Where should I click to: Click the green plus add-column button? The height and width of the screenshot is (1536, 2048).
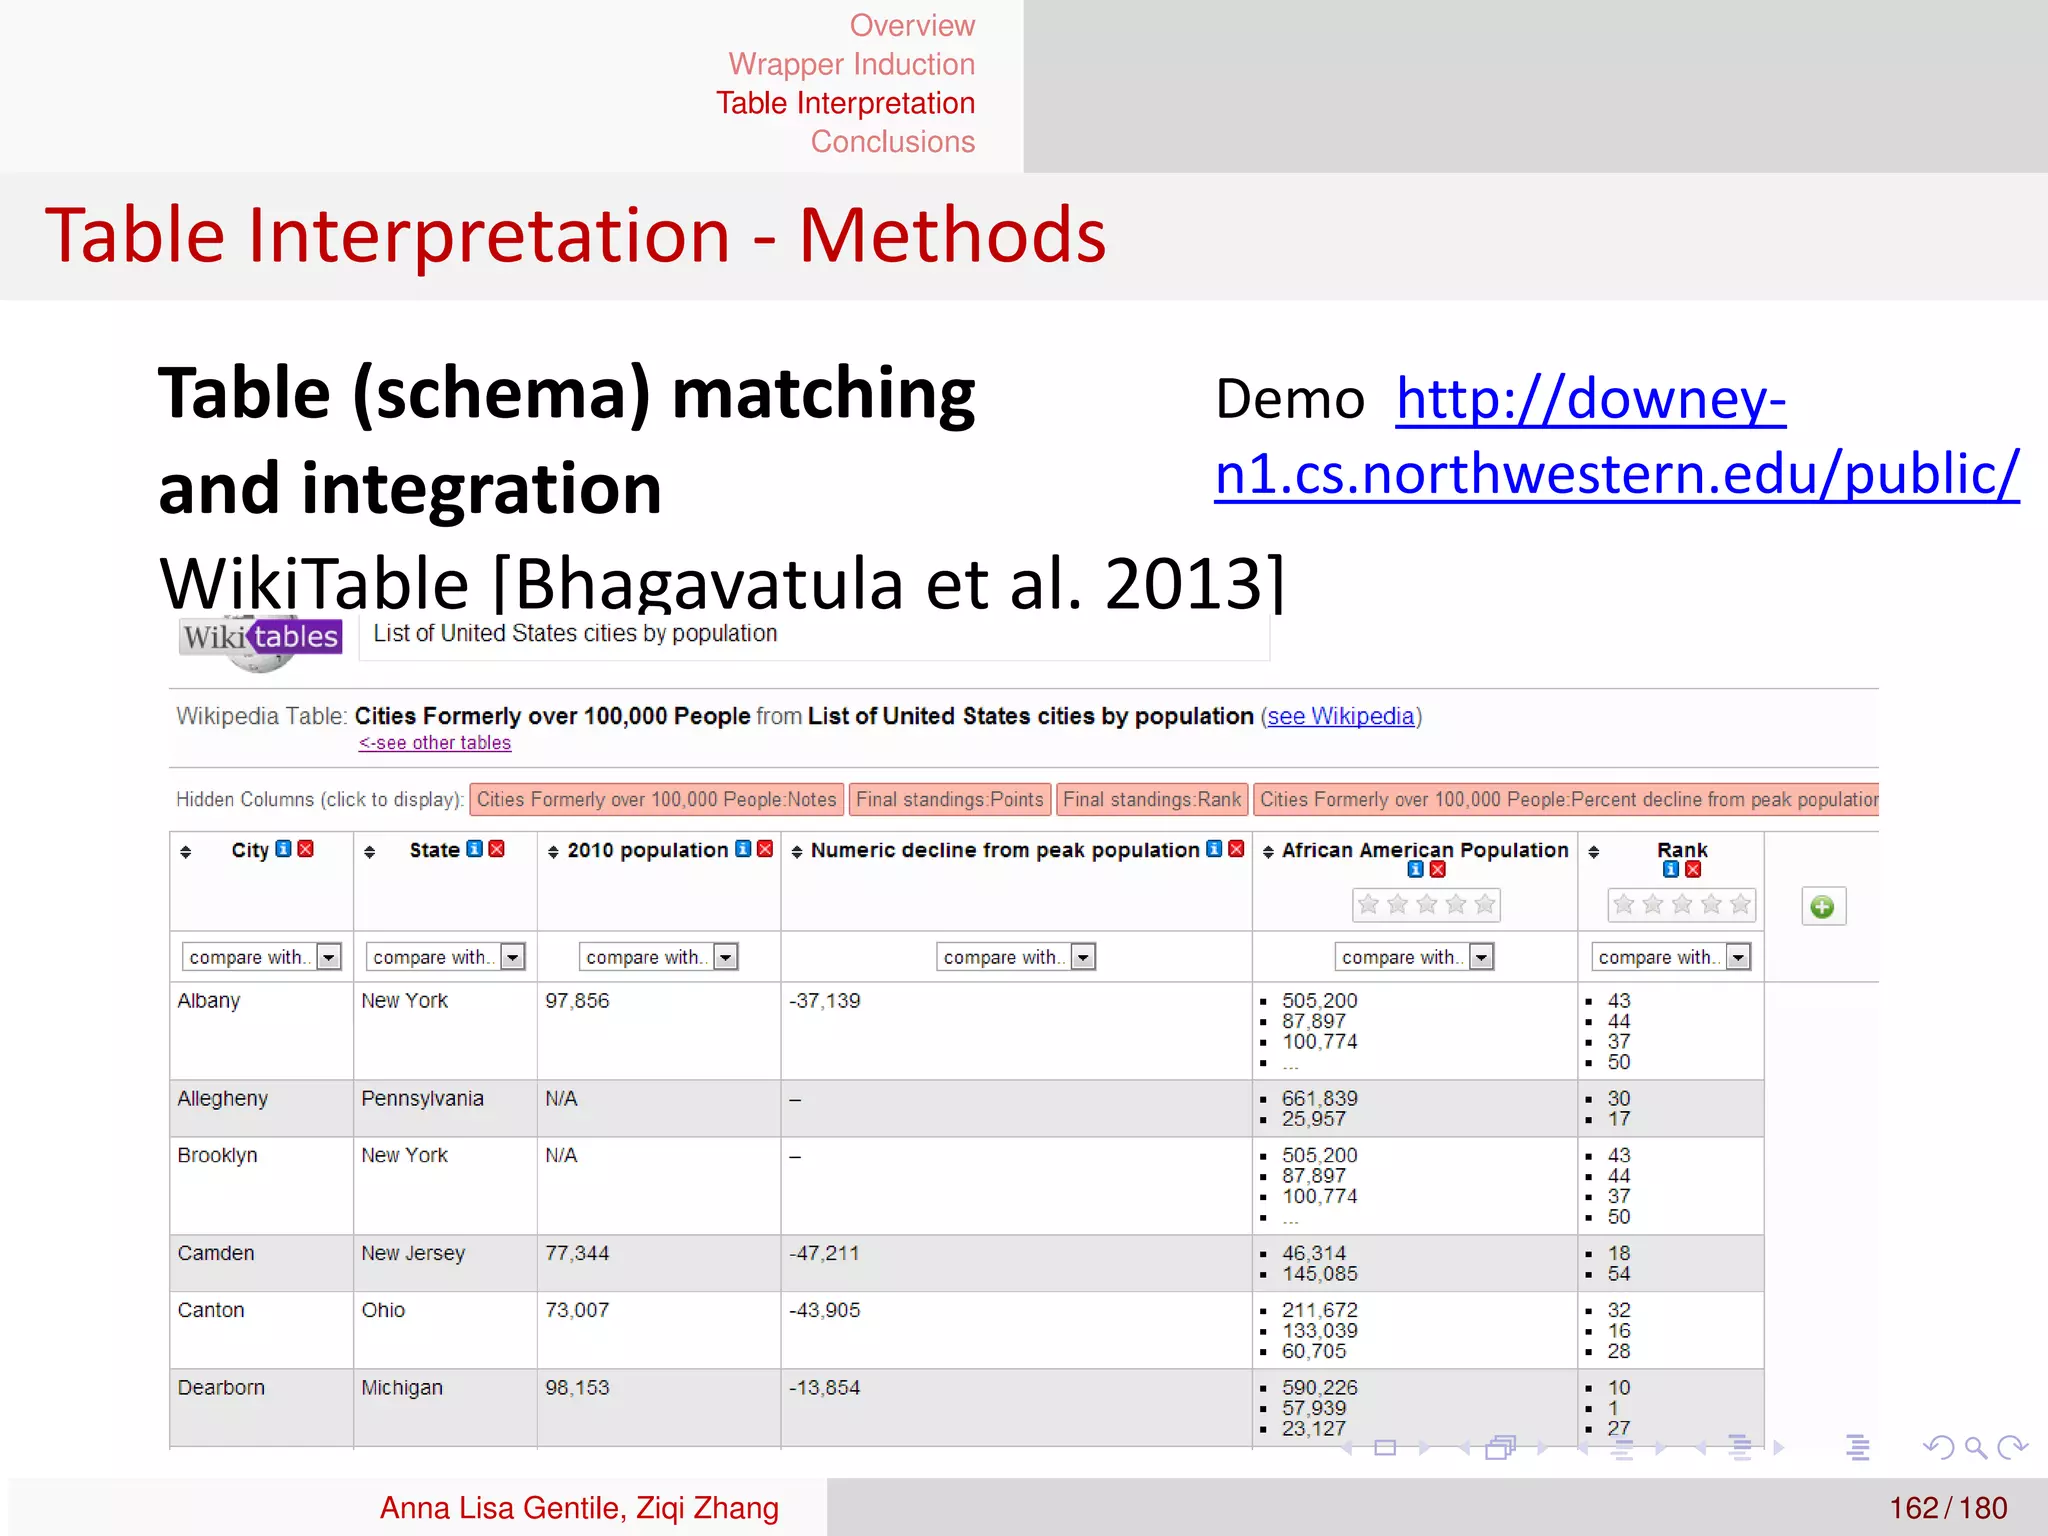pos(1823,907)
